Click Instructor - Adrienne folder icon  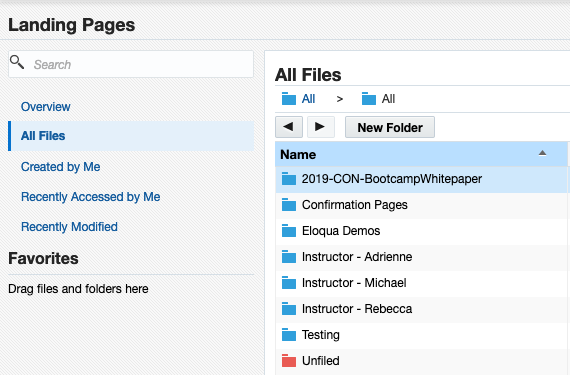[x=289, y=257]
